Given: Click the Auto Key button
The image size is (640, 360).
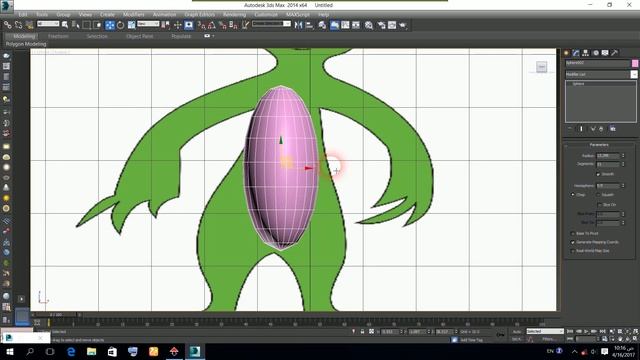Looking at the screenshot, I should pyautogui.click(x=517, y=331).
